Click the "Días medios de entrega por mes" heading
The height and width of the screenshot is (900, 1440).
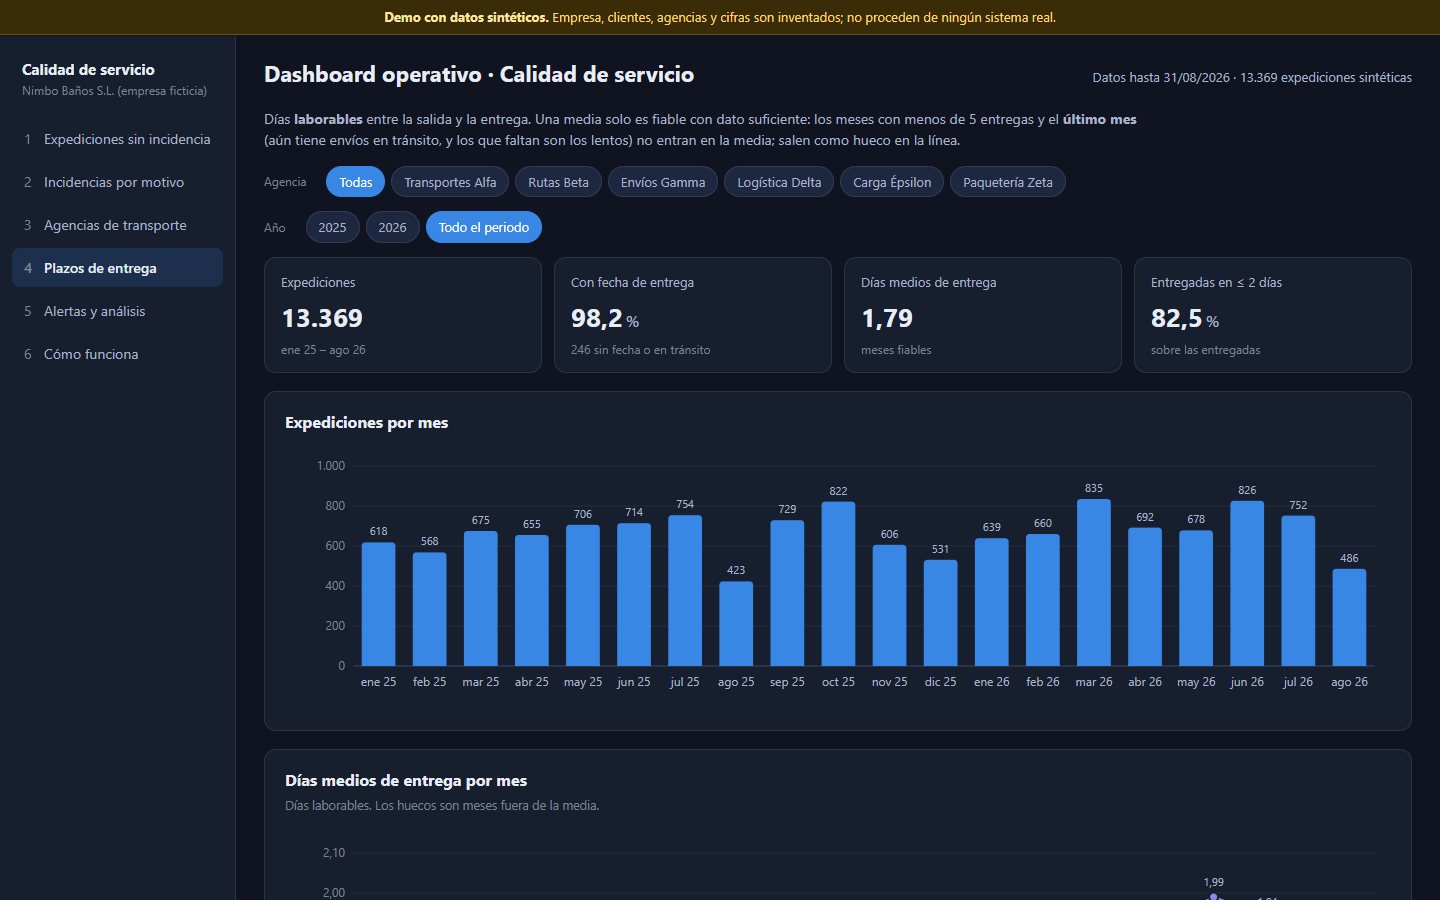coord(406,781)
